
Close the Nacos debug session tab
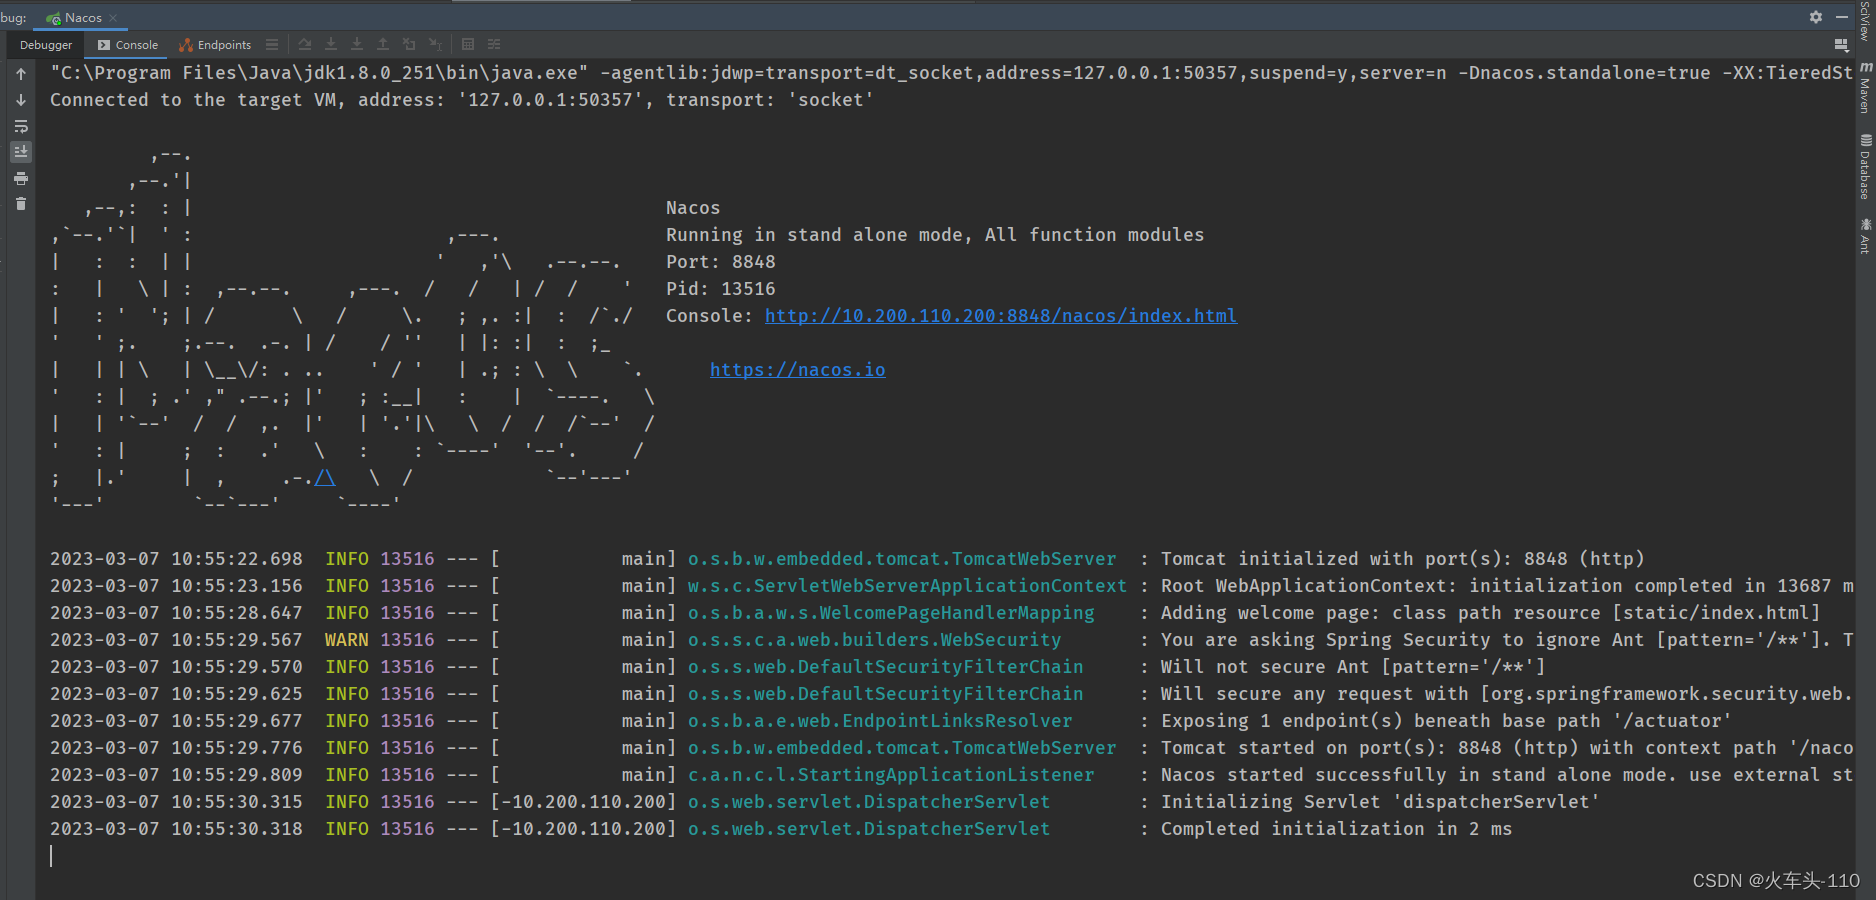pos(113,18)
